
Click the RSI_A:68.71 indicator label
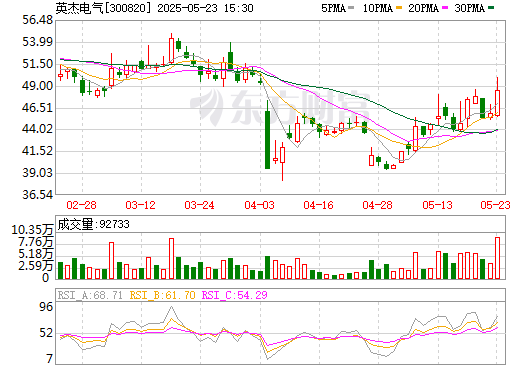coord(90,295)
